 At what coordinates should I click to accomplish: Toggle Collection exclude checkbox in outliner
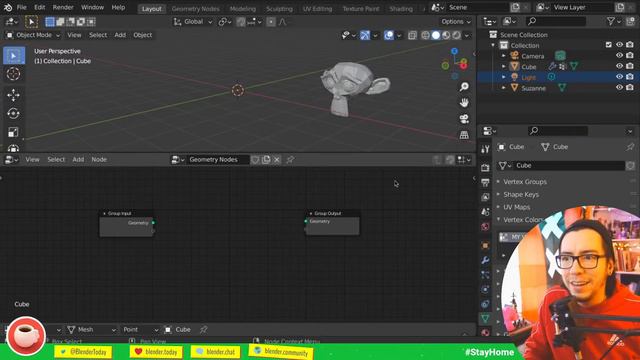point(609,45)
